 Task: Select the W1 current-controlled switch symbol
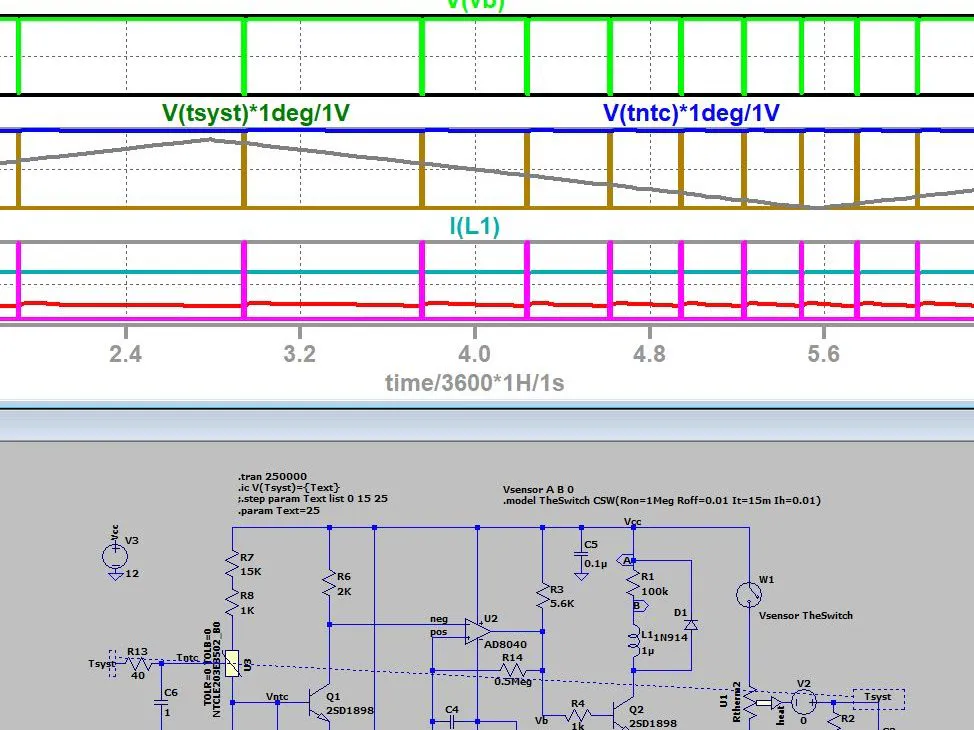click(749, 594)
